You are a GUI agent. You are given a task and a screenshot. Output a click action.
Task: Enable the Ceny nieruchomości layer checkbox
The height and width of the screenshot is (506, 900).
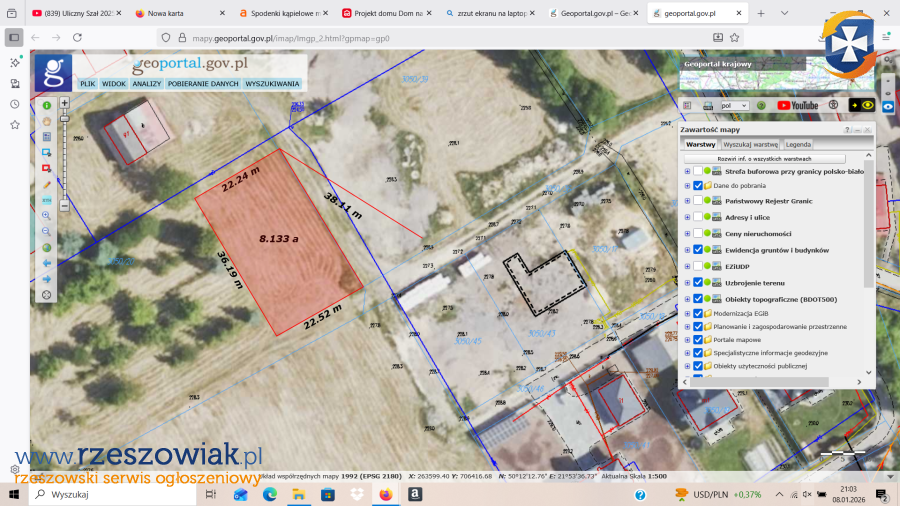click(x=698, y=233)
